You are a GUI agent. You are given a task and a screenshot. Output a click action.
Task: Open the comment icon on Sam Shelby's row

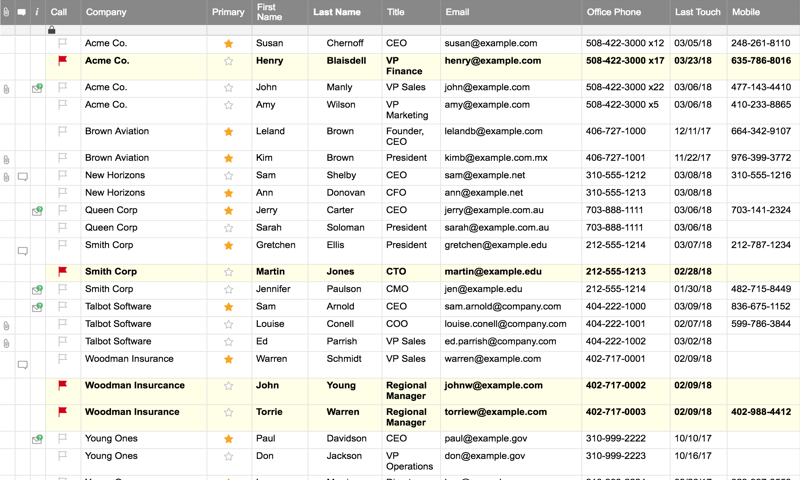click(x=22, y=177)
